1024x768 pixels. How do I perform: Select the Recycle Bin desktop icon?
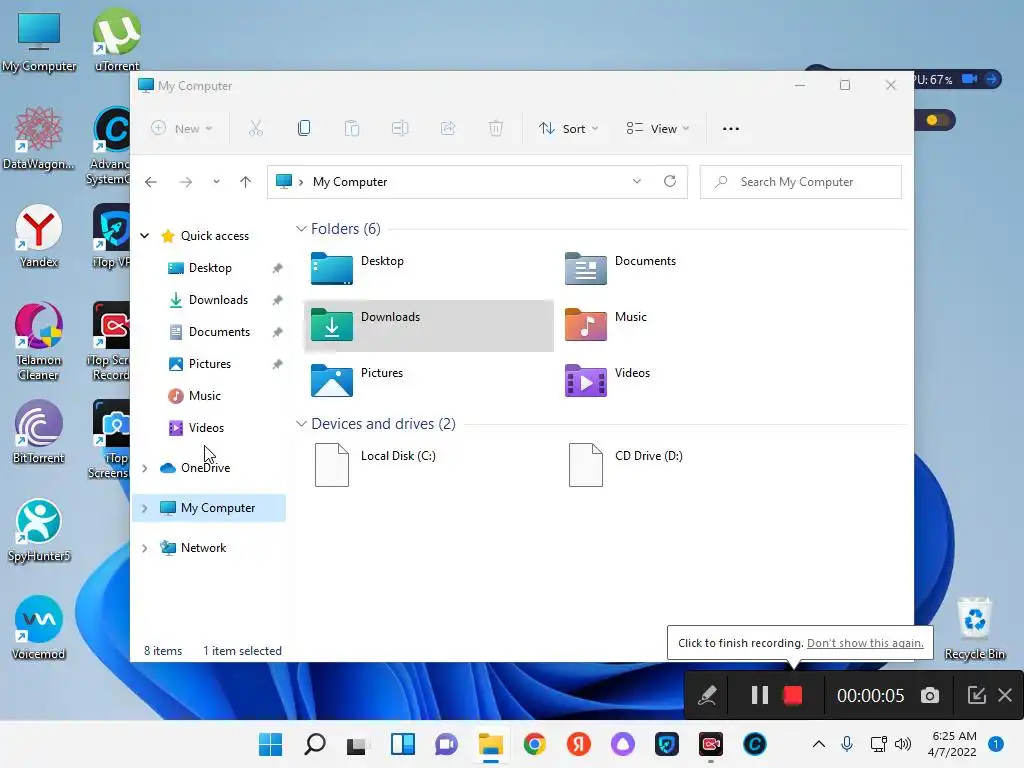(x=974, y=628)
